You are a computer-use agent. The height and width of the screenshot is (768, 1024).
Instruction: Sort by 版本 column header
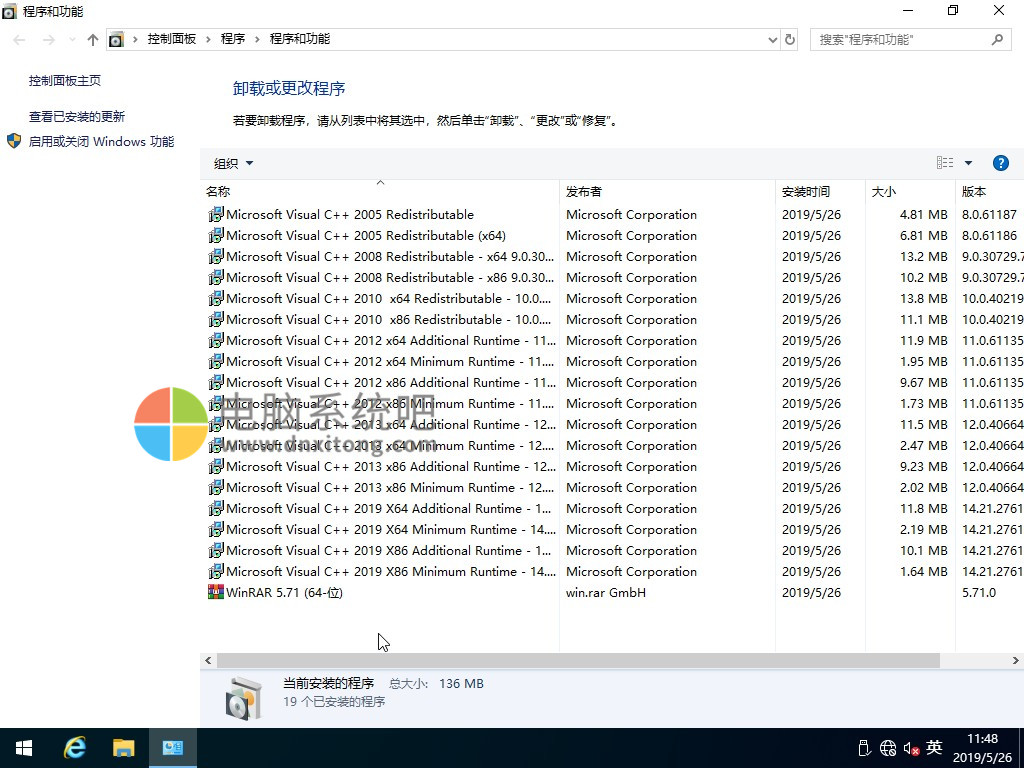click(989, 191)
